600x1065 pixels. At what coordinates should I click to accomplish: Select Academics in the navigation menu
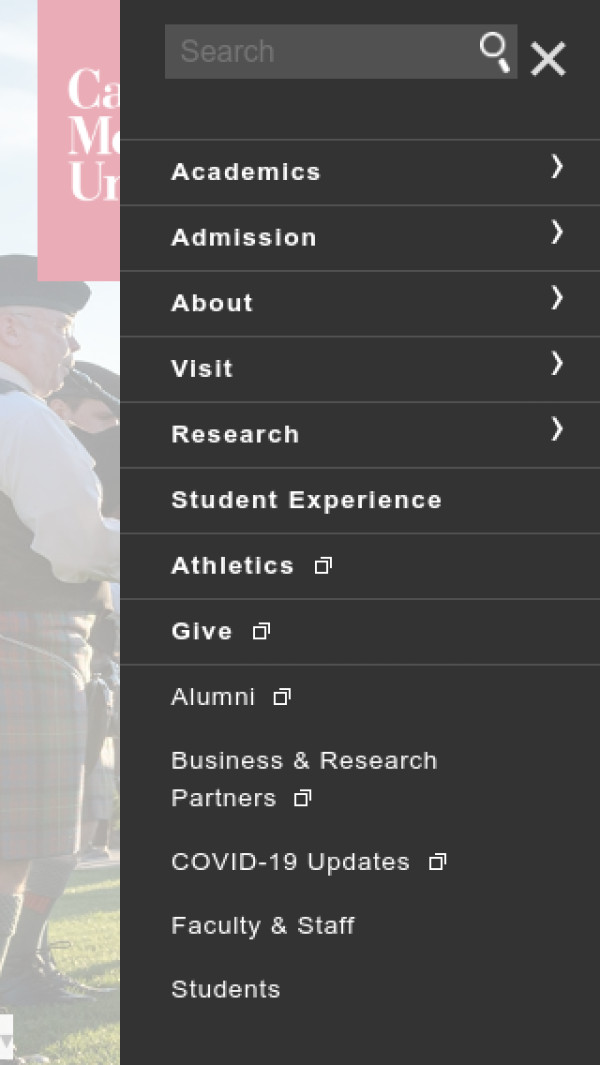[246, 172]
